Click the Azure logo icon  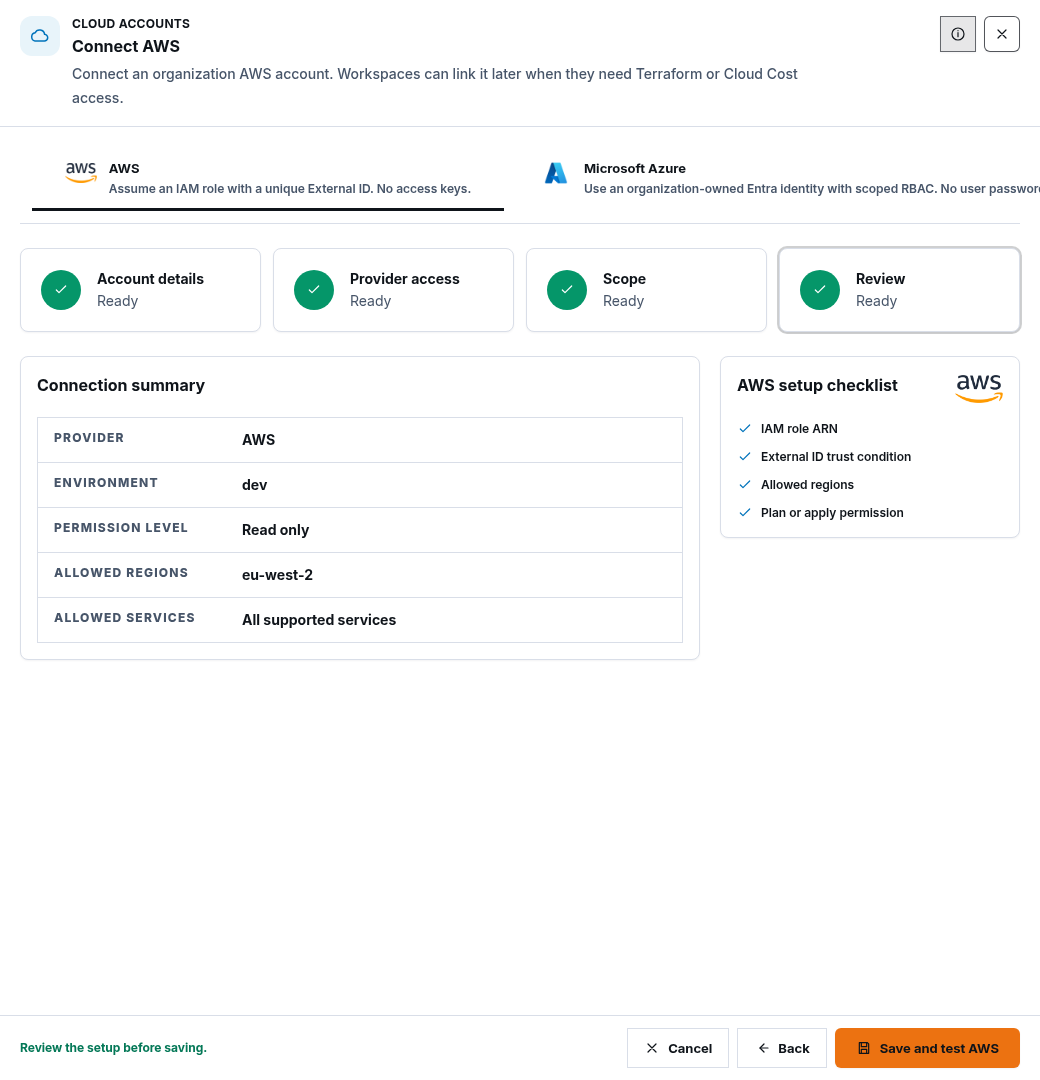click(556, 173)
